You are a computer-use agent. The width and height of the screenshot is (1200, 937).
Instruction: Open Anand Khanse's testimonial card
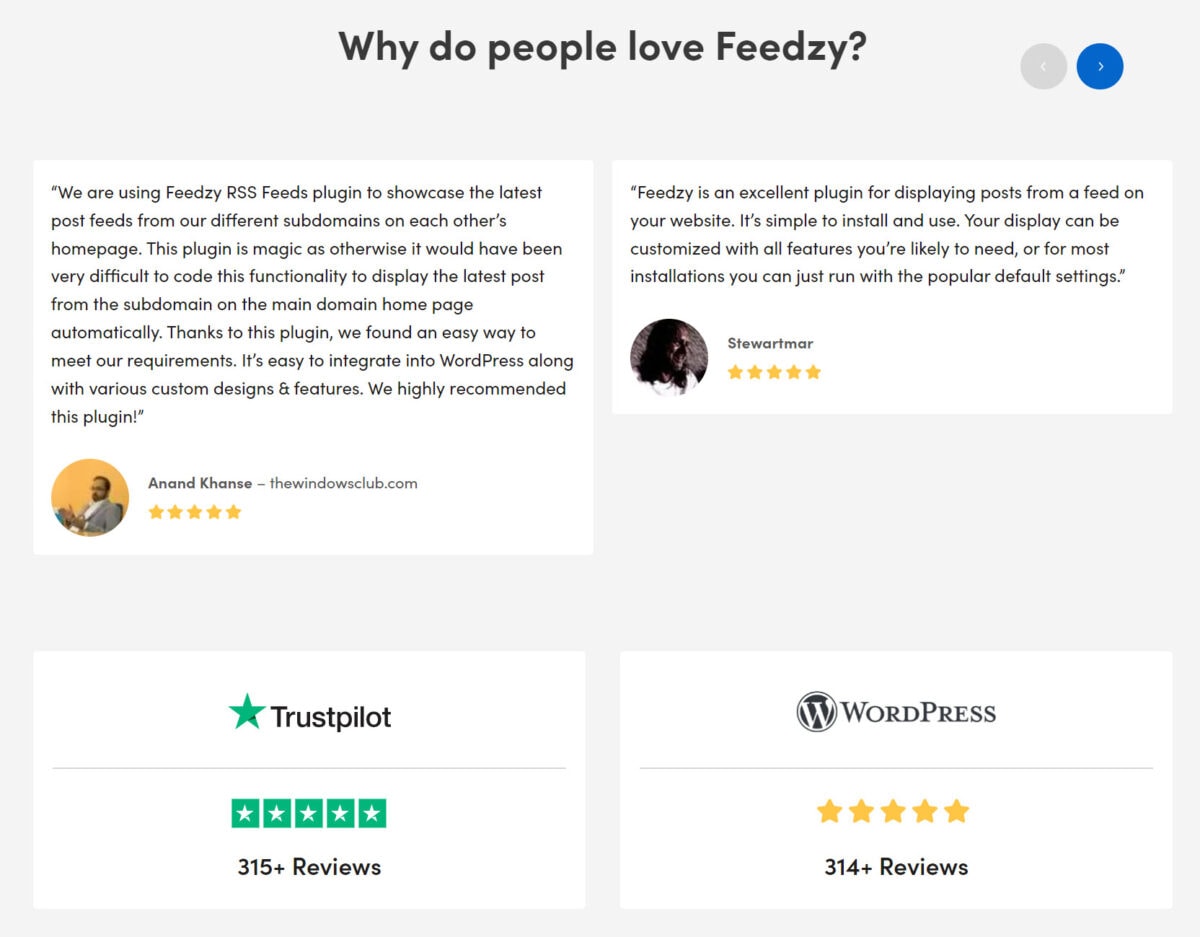pyautogui.click(x=312, y=355)
